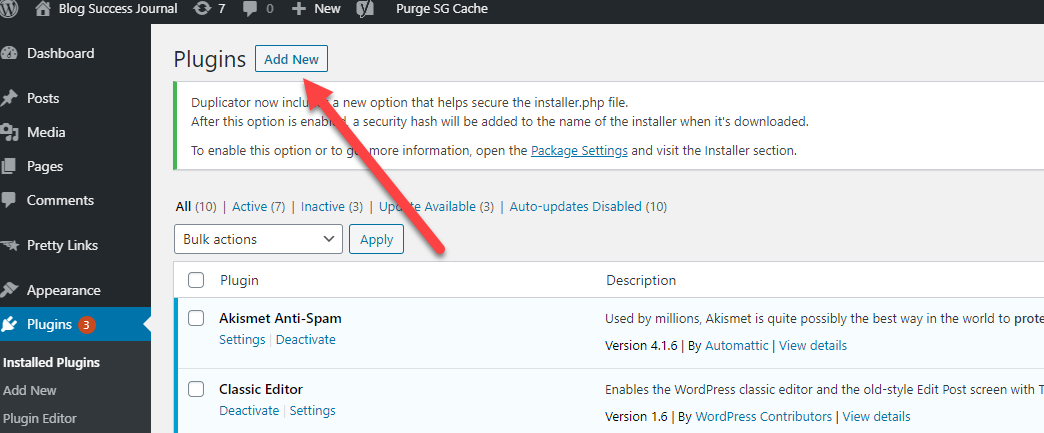Screen dimensions: 1044x433
Task: Expand the + New admin bar menu
Action: [x=316, y=9]
